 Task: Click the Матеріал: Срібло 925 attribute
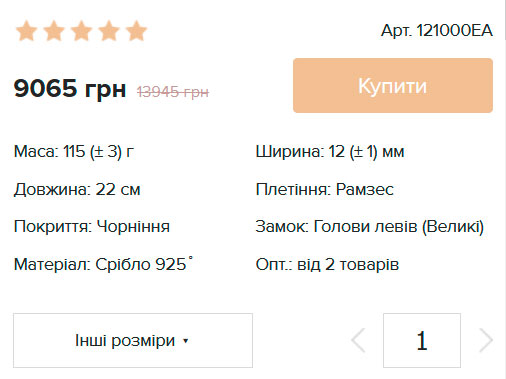(x=103, y=264)
